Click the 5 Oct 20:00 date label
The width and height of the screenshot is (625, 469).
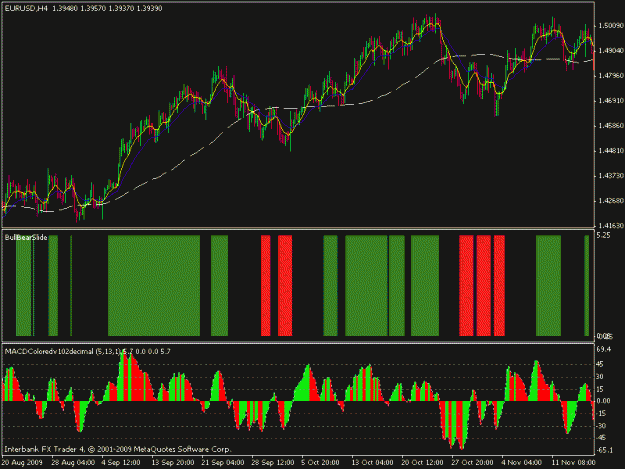[x=320, y=463]
